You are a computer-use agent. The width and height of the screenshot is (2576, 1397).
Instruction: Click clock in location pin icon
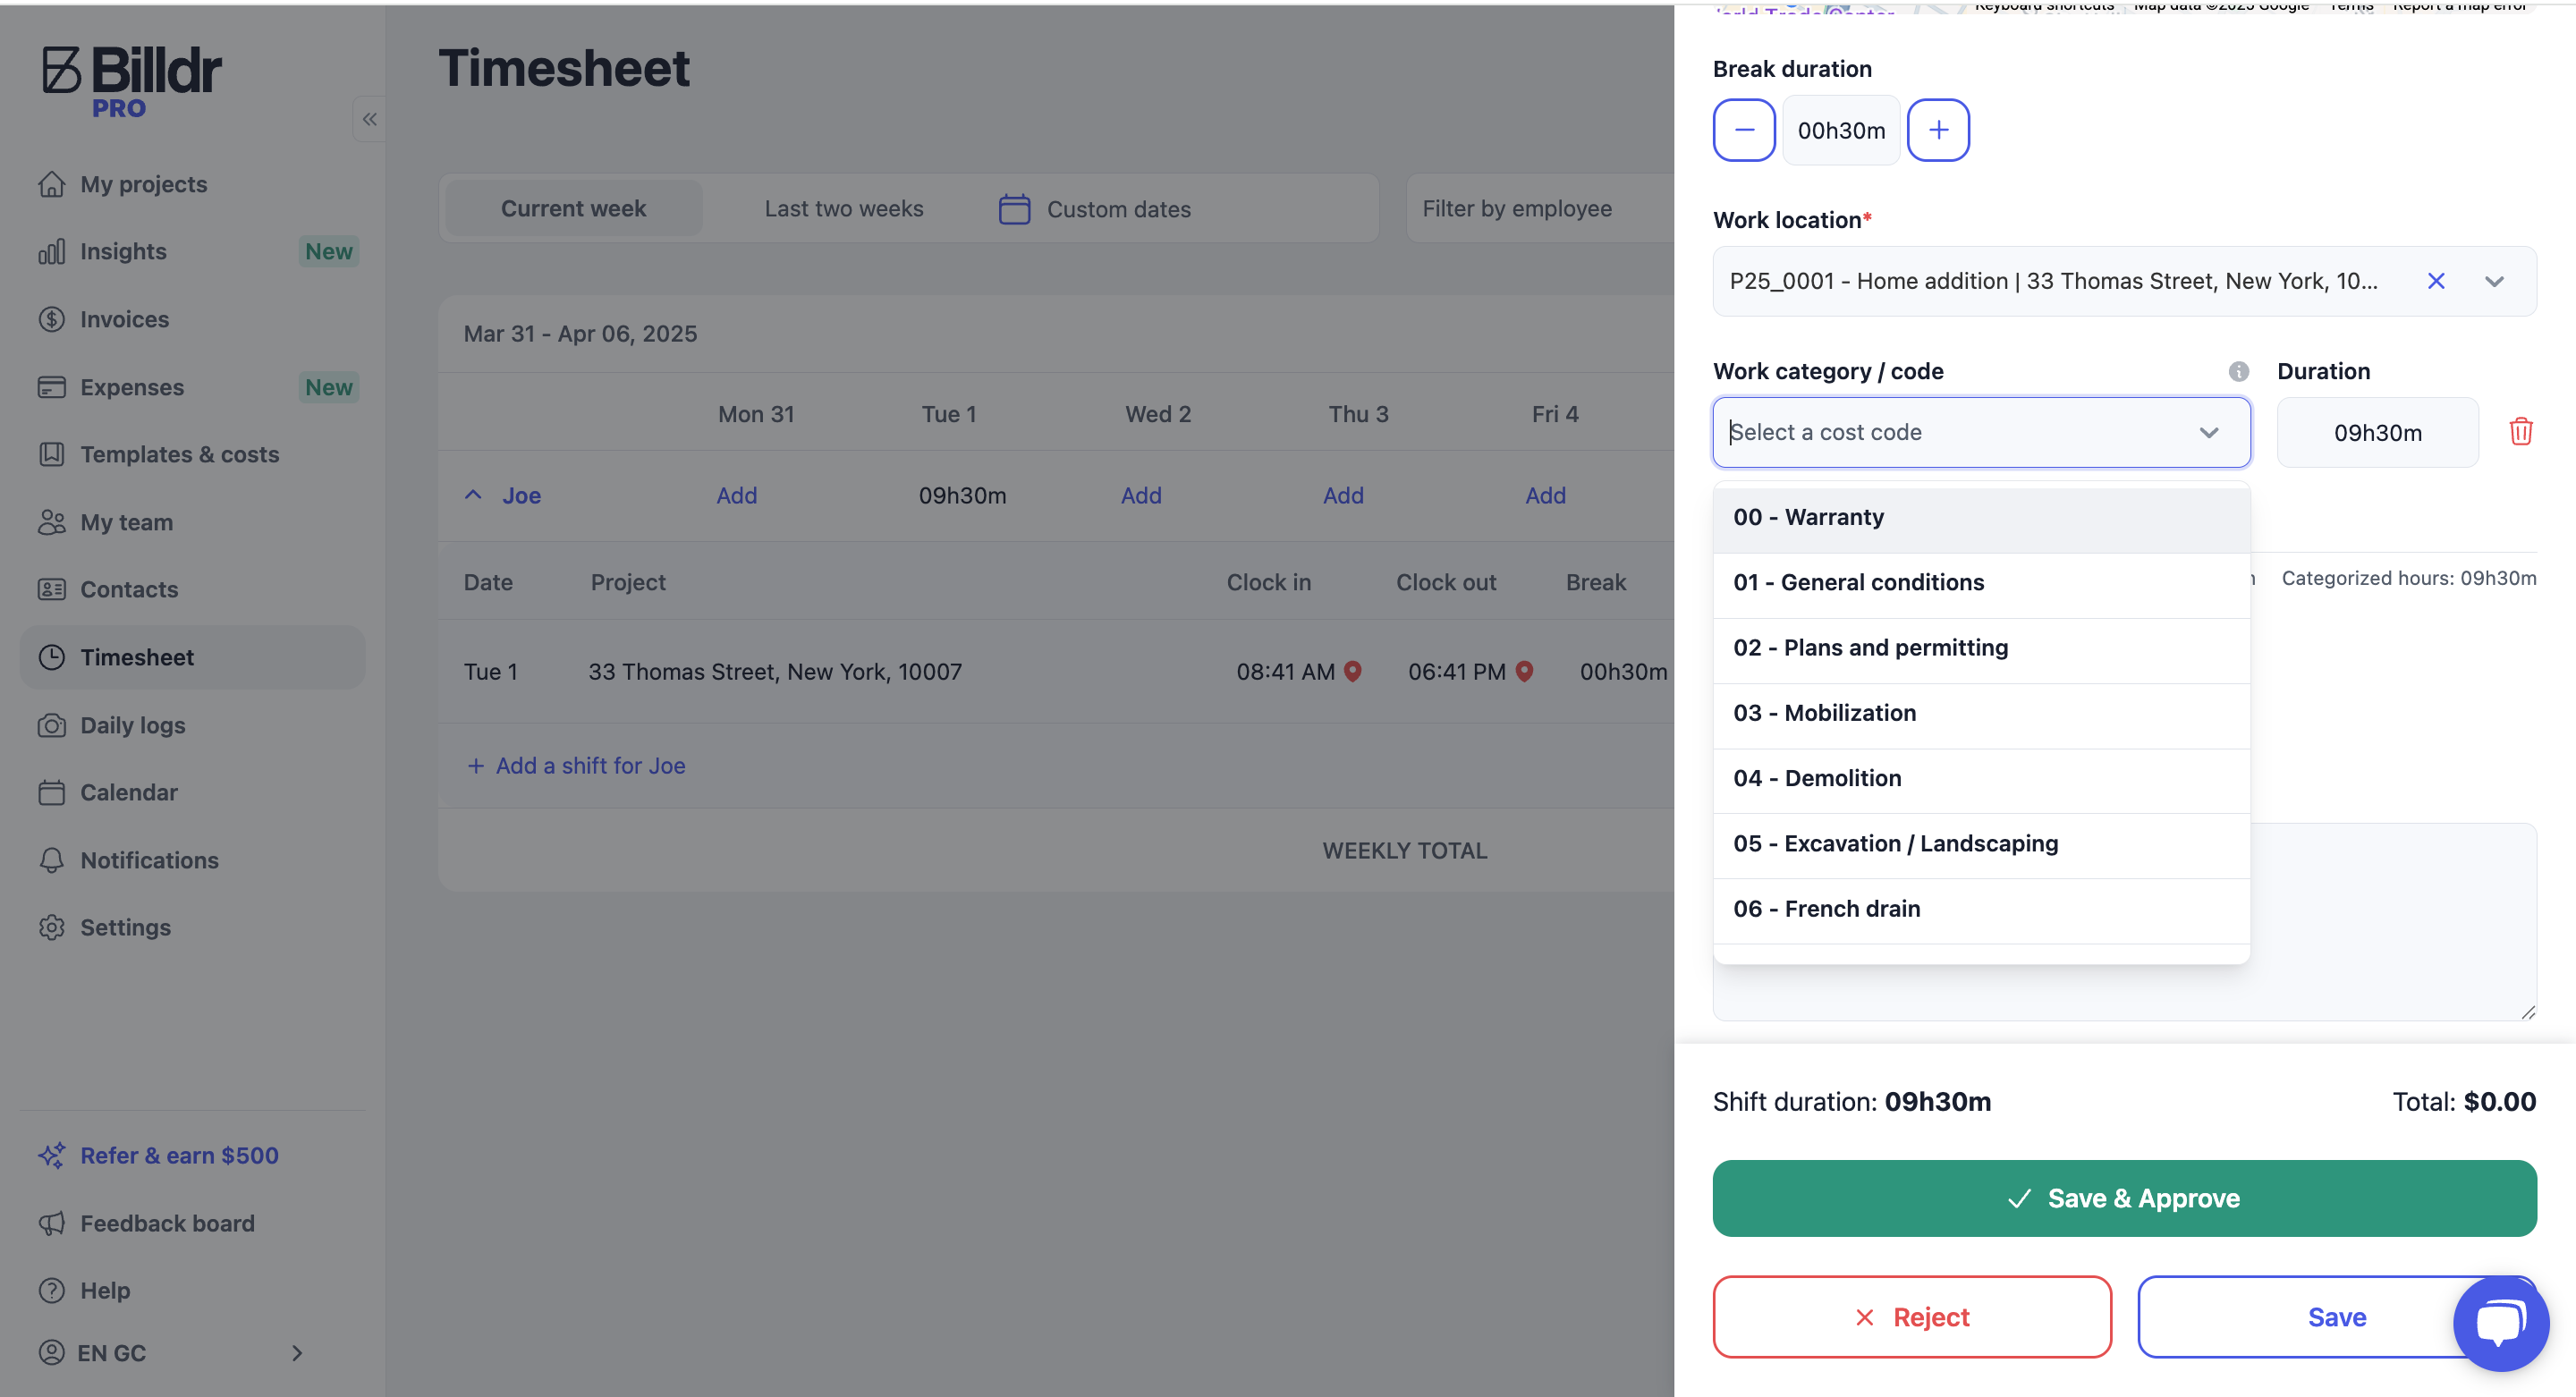coord(1352,671)
